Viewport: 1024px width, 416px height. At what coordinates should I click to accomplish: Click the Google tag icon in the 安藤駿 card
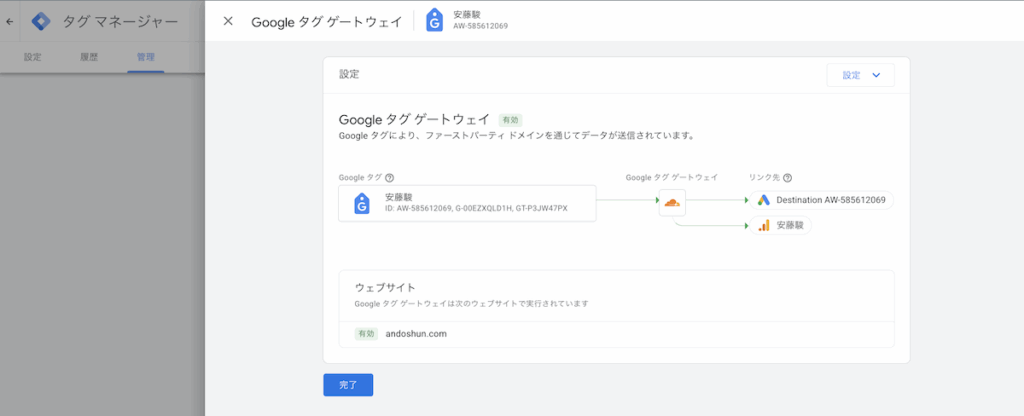tap(362, 203)
